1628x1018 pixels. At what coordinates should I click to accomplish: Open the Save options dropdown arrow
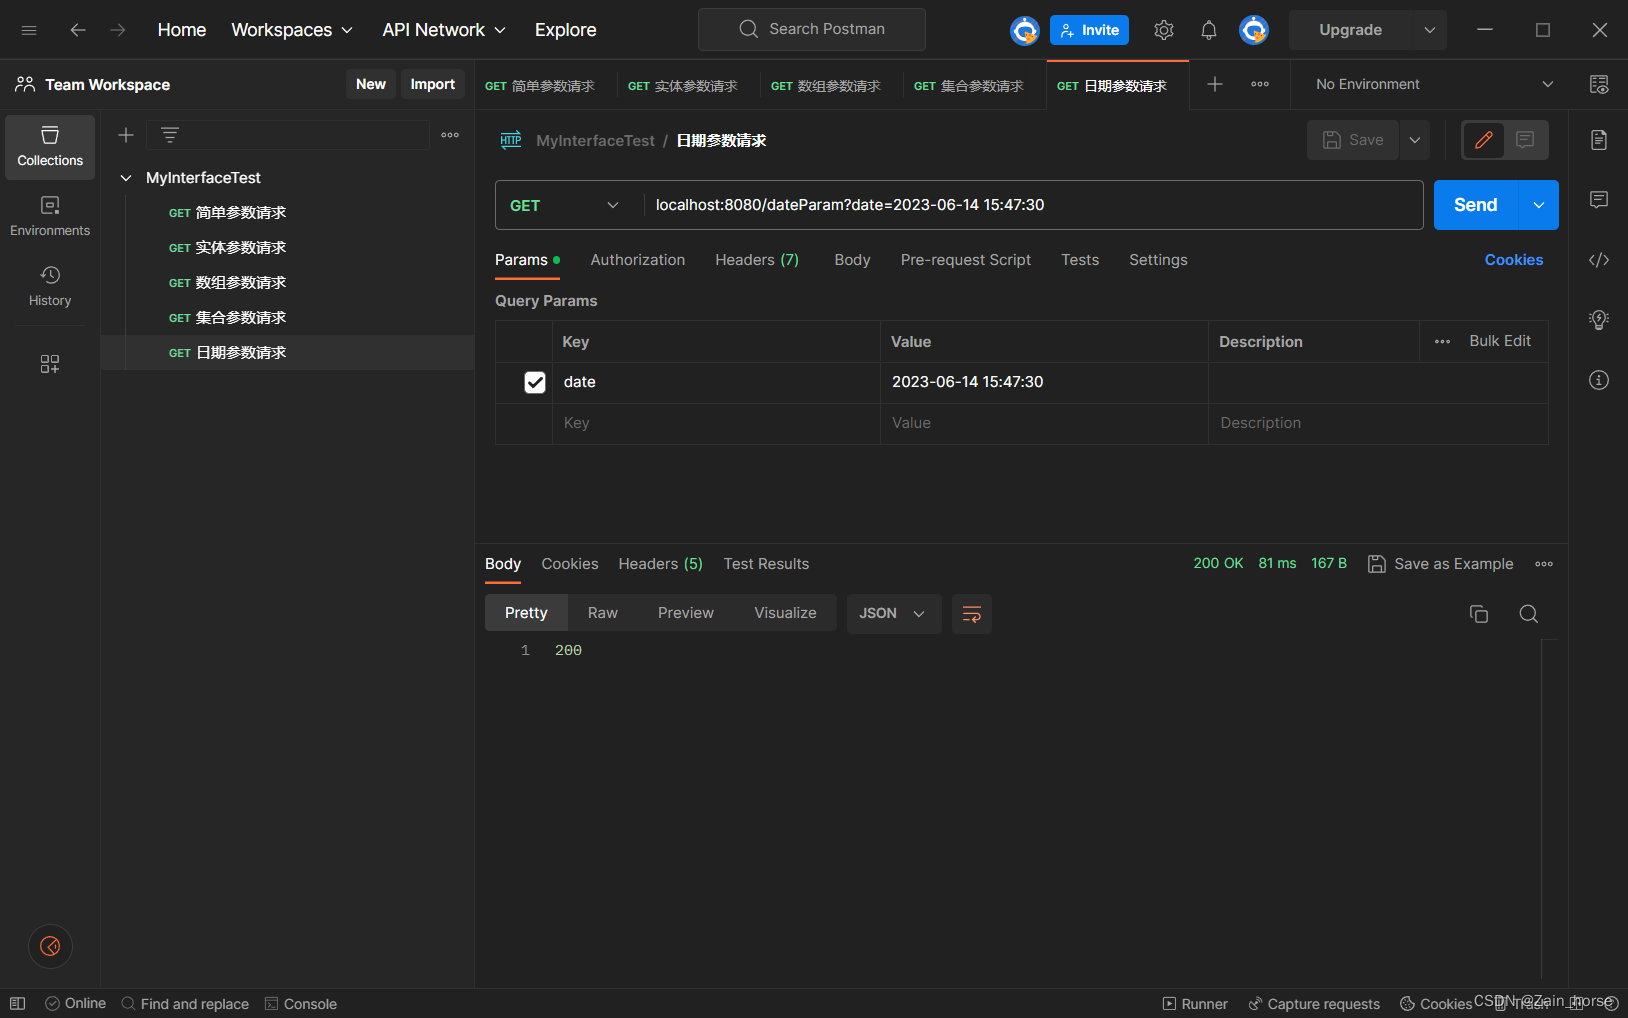tap(1415, 140)
